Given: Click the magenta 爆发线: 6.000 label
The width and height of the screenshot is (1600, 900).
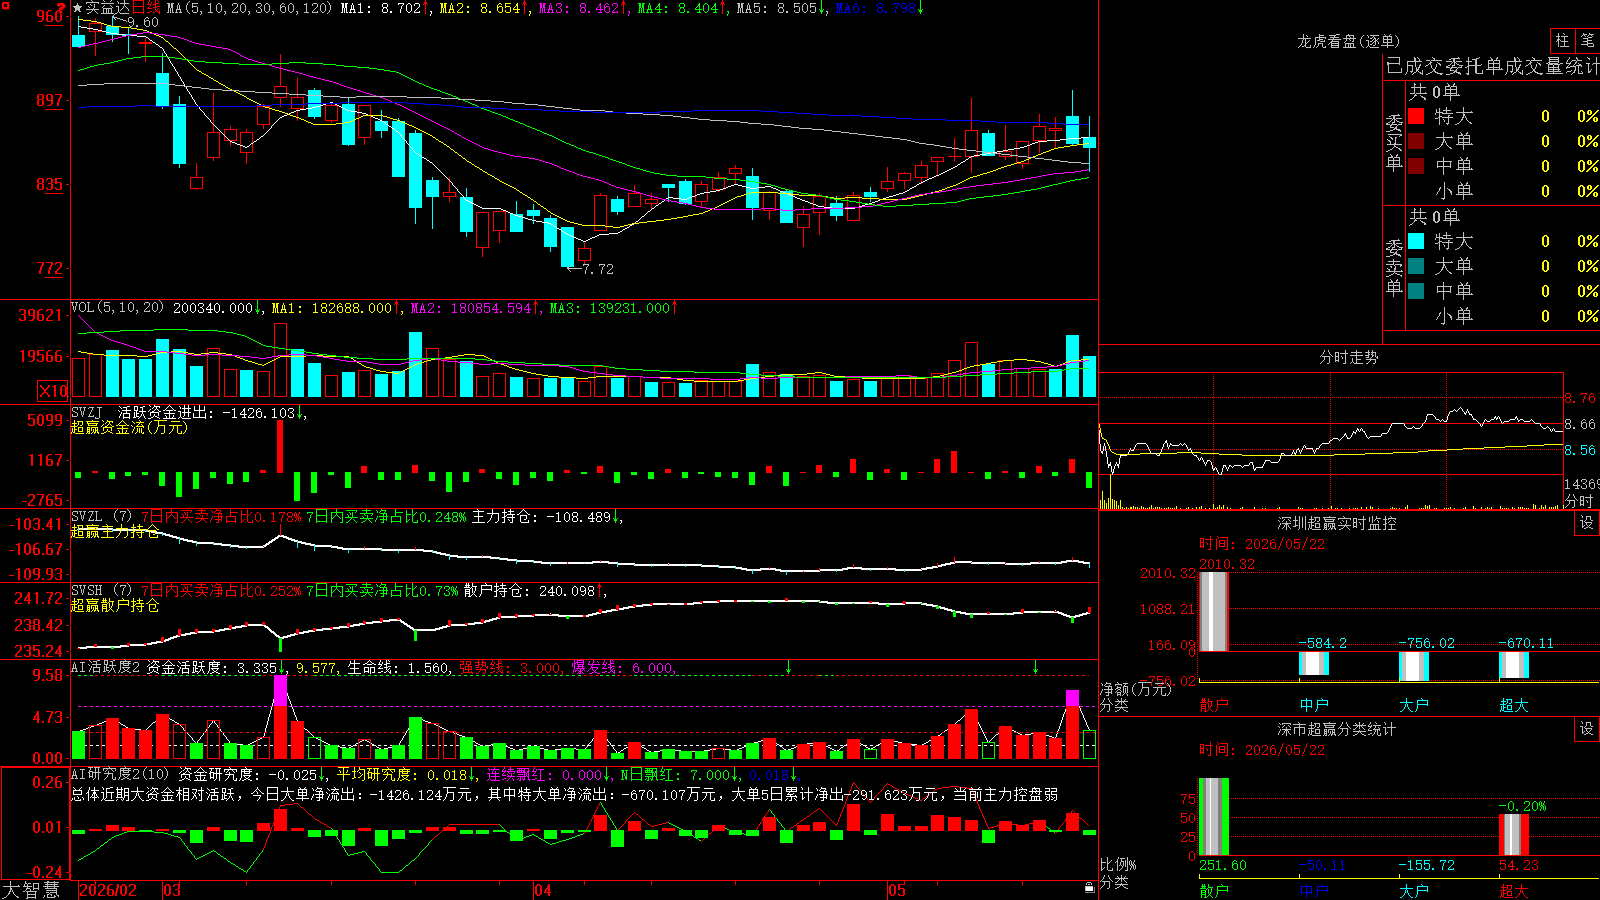Looking at the screenshot, I should click(623, 667).
